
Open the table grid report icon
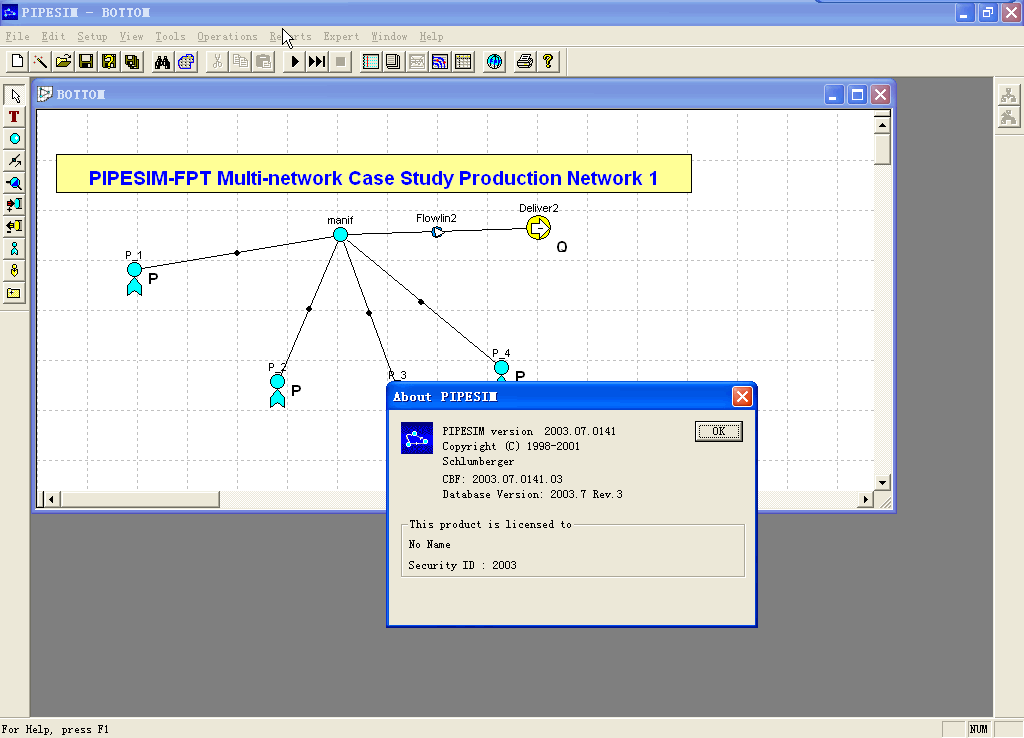point(463,62)
